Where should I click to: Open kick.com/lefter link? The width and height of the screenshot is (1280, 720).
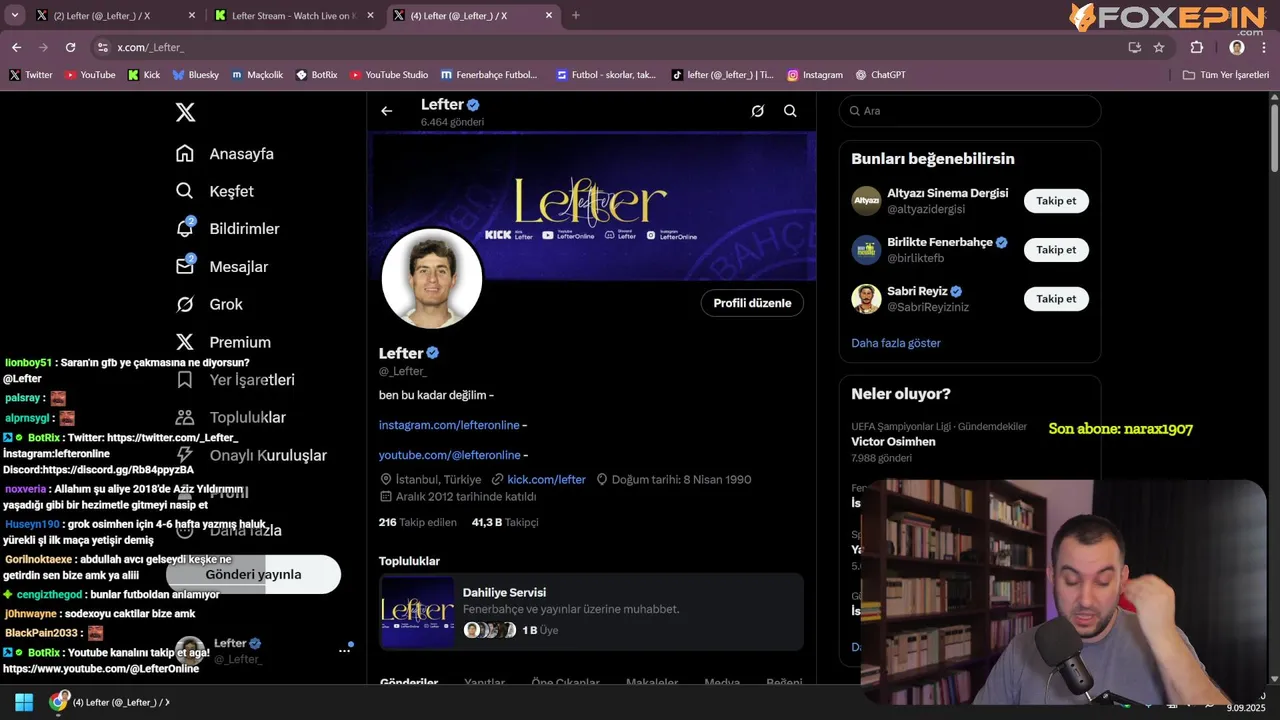coord(546,480)
